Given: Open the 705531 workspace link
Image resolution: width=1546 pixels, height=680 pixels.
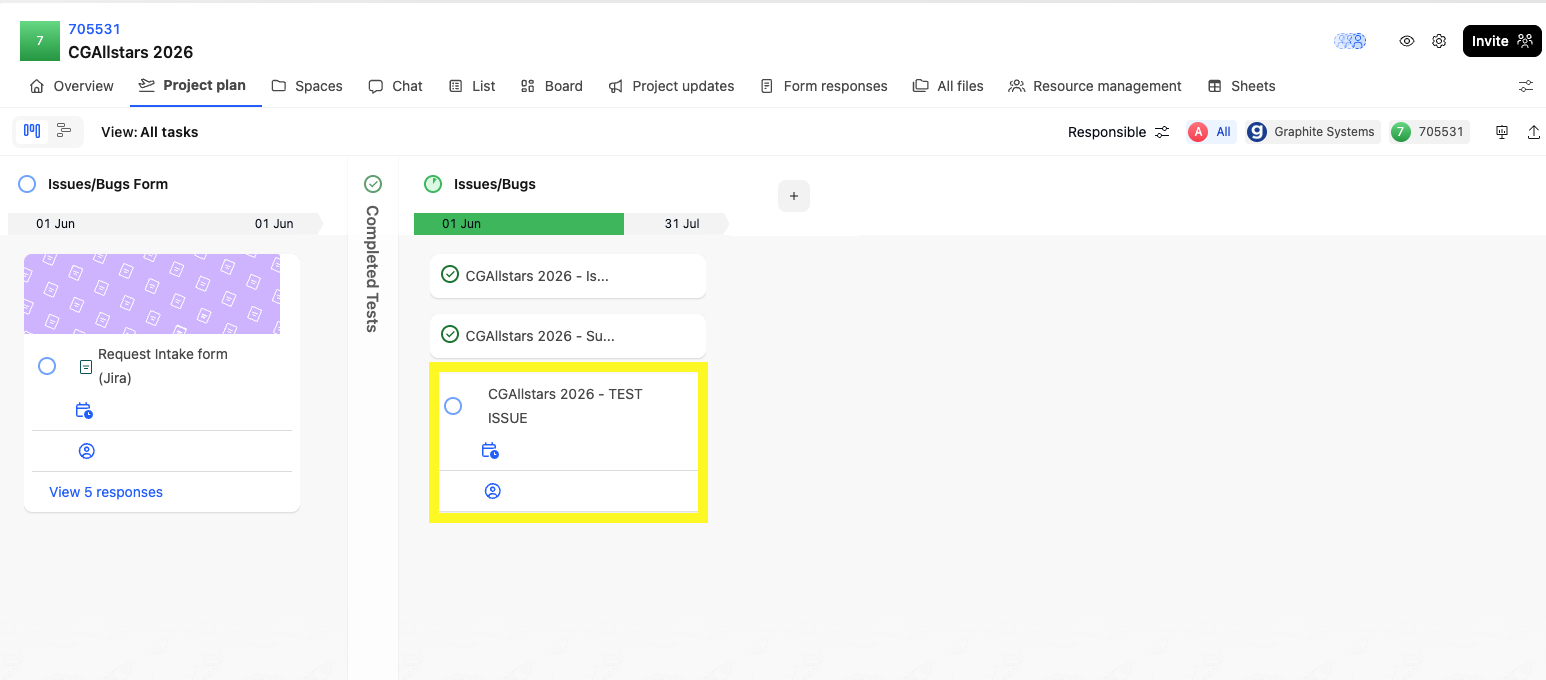Looking at the screenshot, I should pos(94,29).
